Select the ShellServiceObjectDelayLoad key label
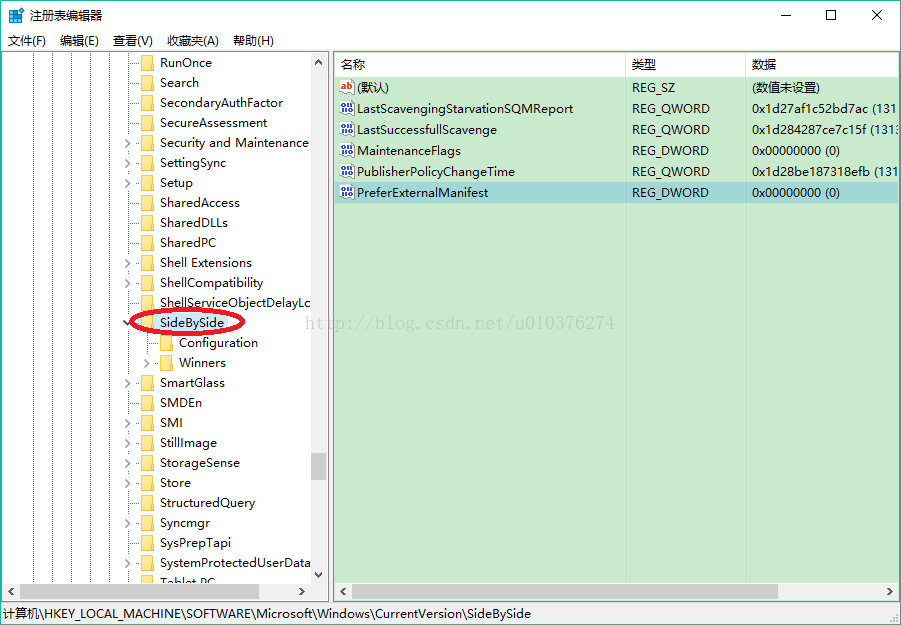The width and height of the screenshot is (901, 625). click(235, 303)
